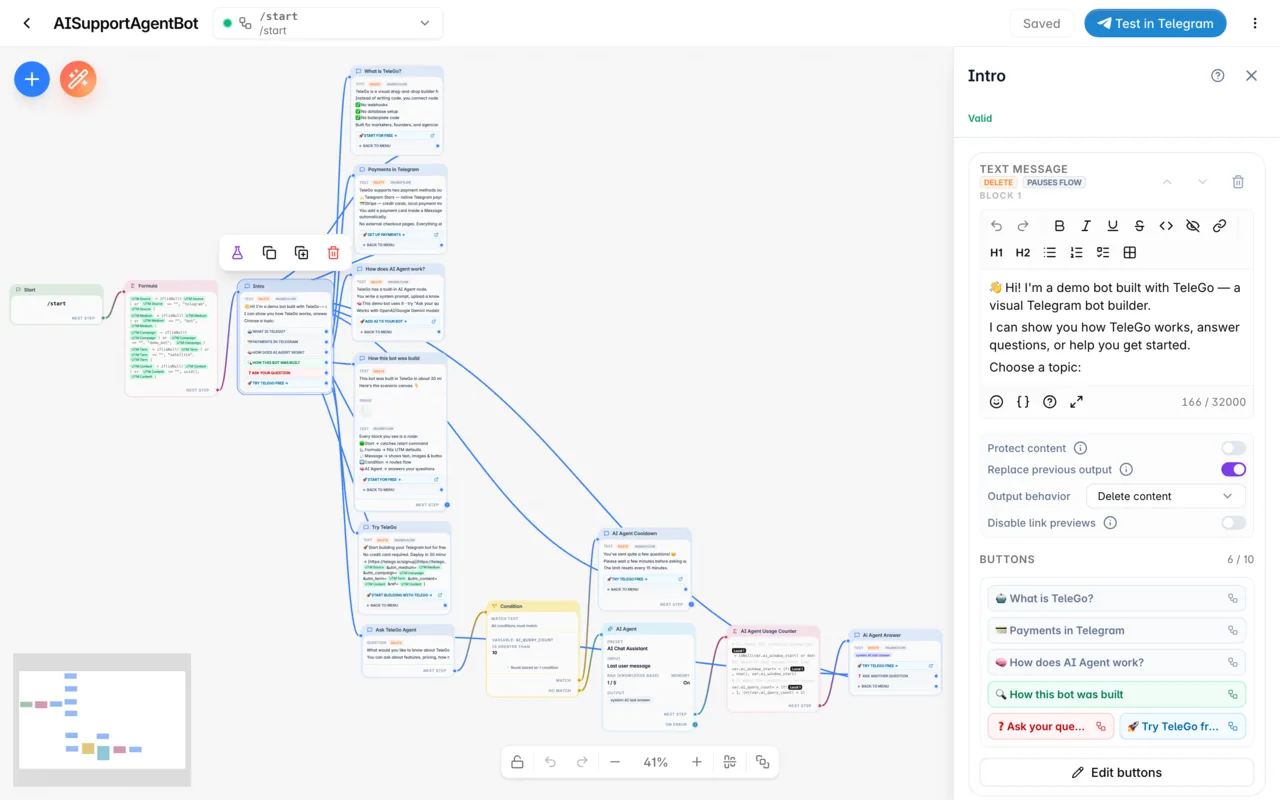Screen dimensions: 1280x800
Task: Insert a variable with curly braces icon
Action: [1023, 402]
